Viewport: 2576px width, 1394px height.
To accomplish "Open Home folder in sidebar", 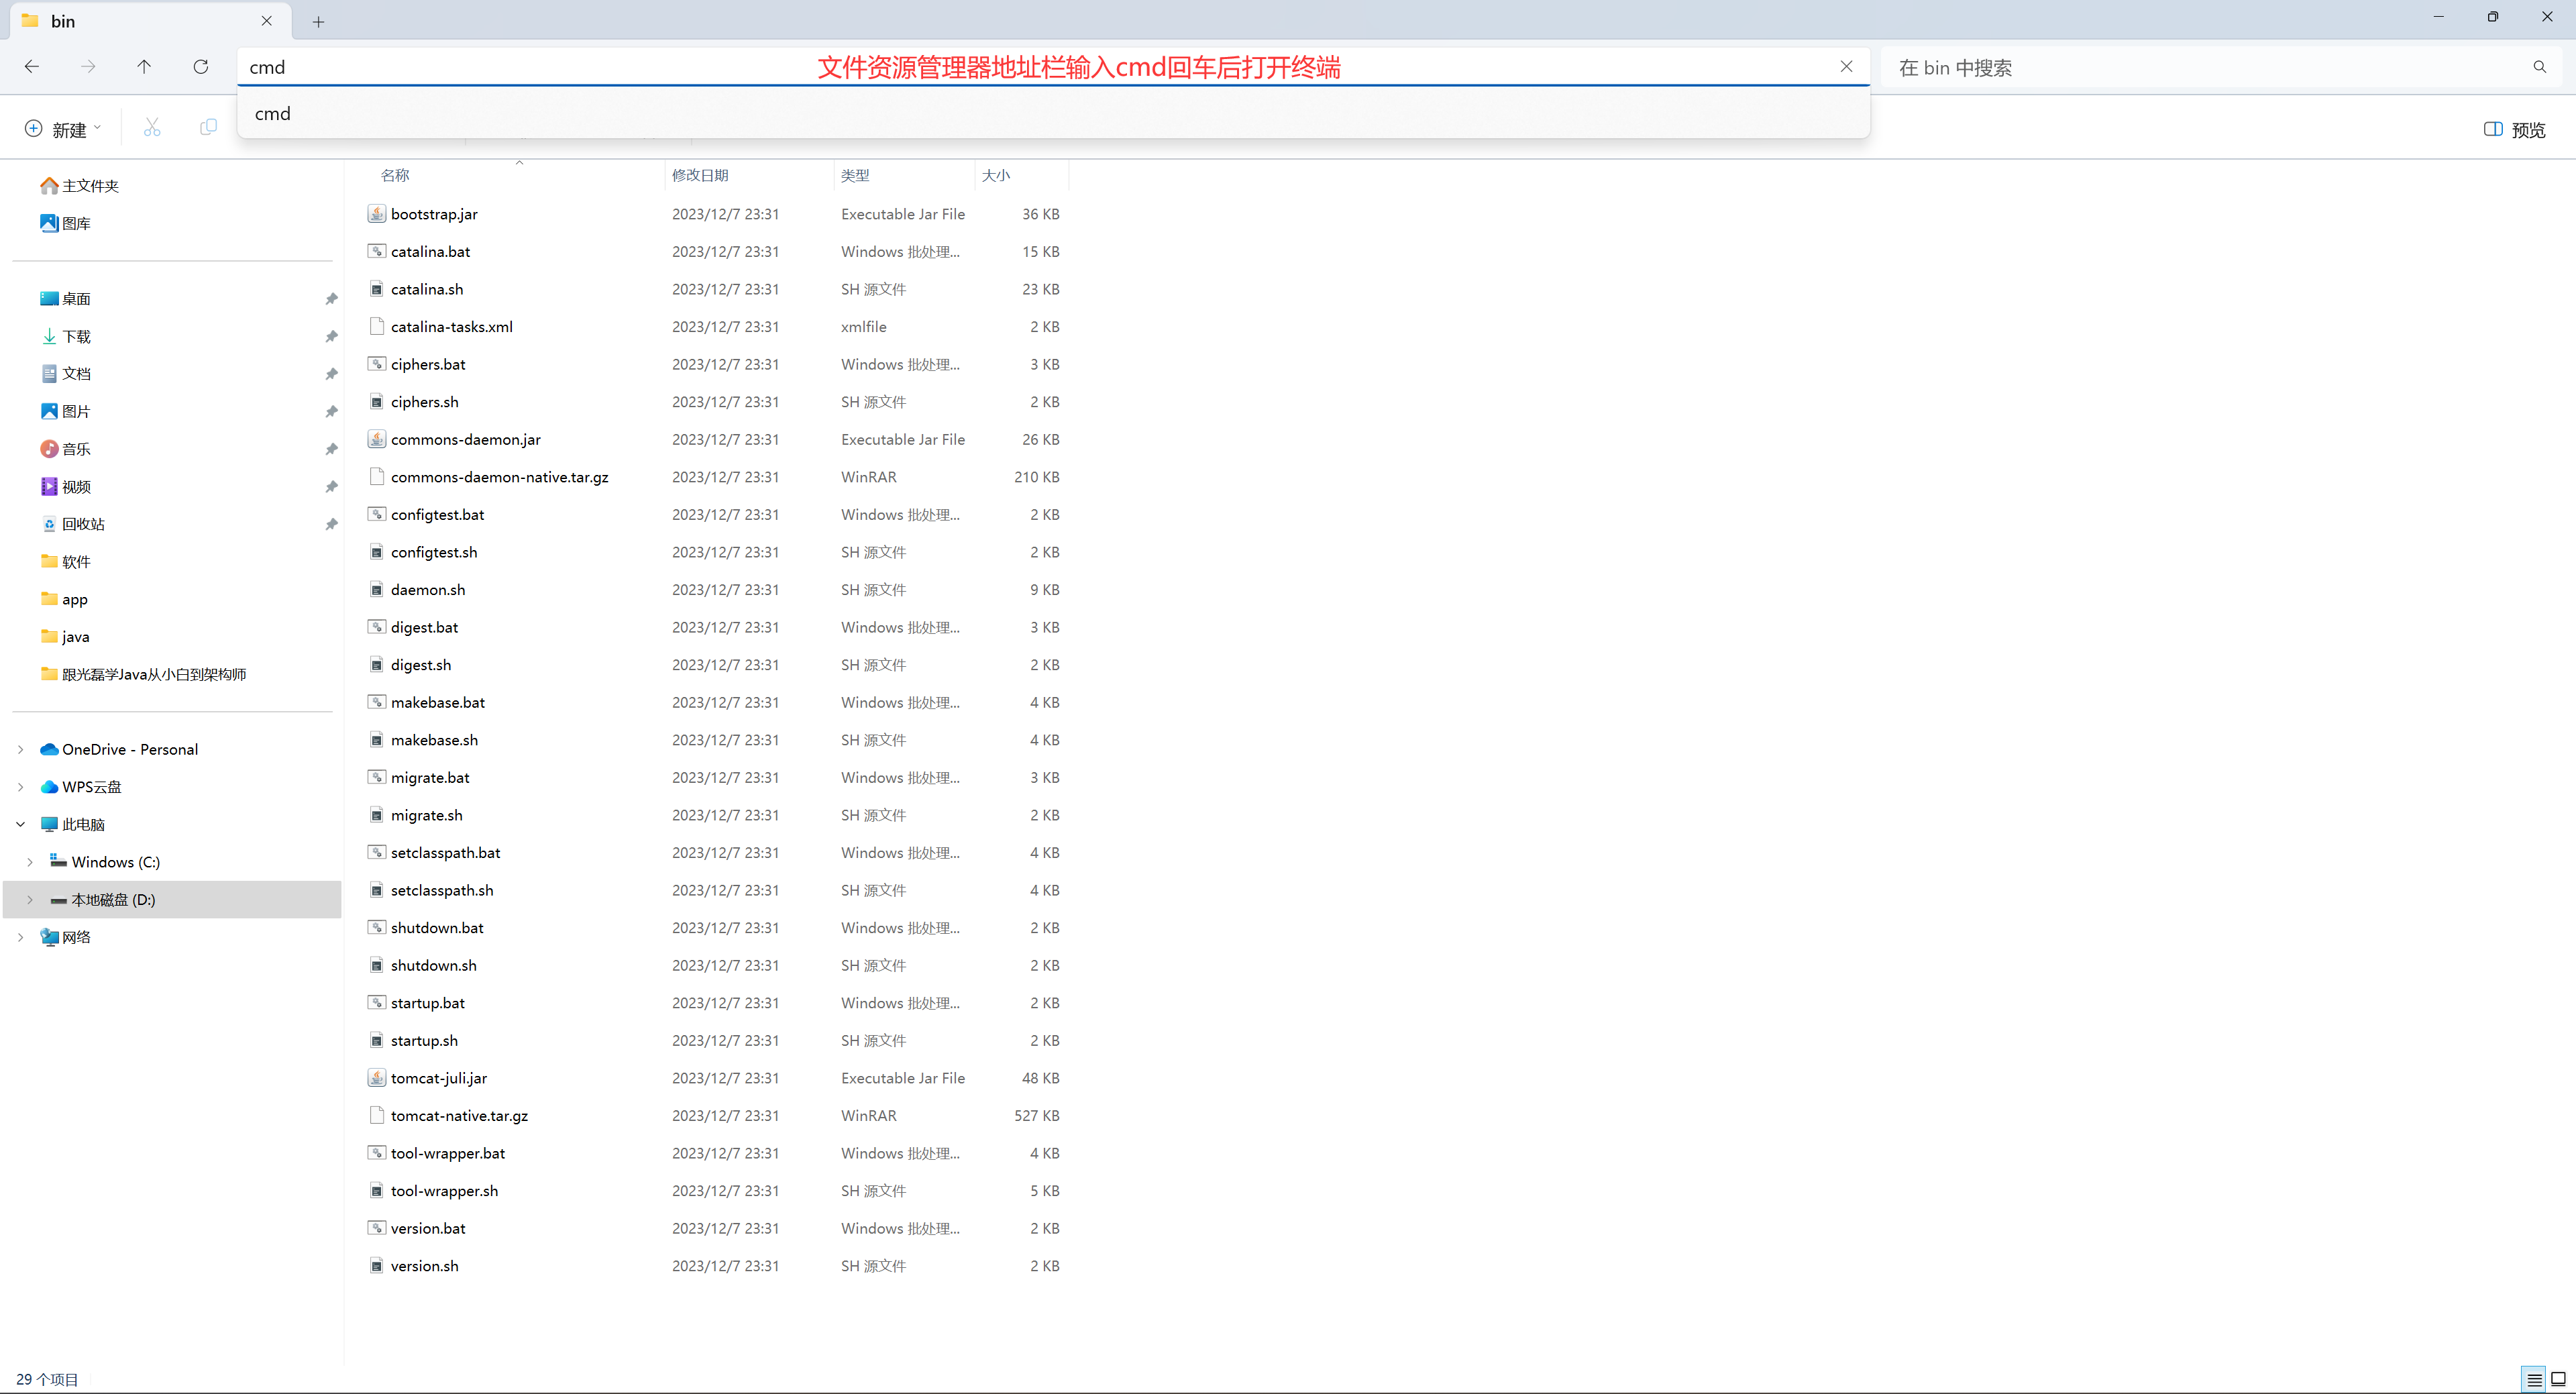I will (x=79, y=186).
